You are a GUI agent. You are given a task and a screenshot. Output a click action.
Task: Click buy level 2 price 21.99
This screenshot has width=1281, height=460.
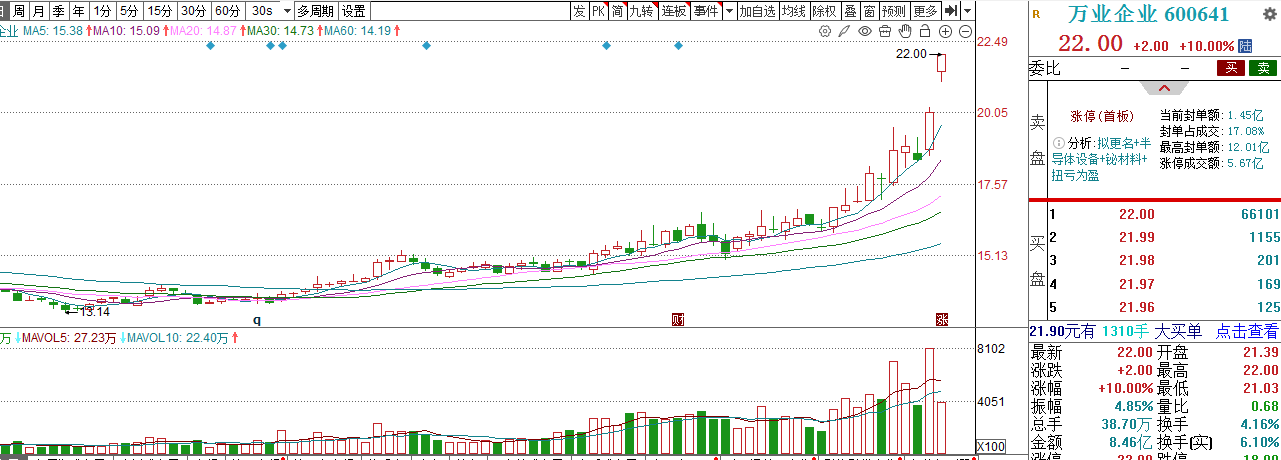[x=1135, y=237]
